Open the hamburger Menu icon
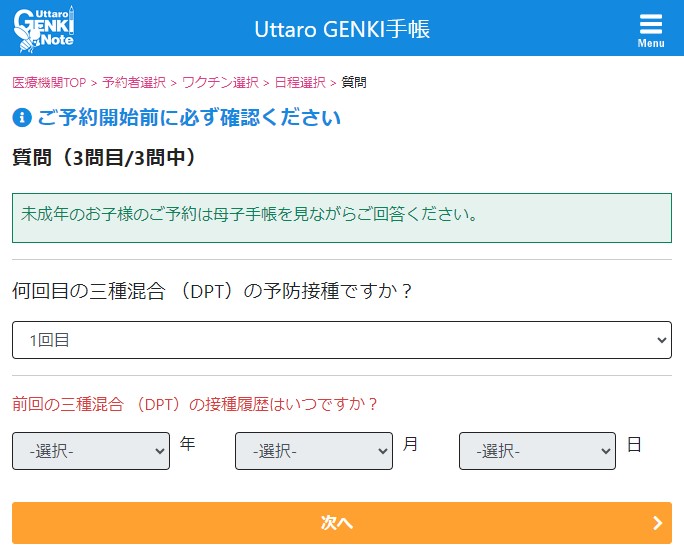The height and width of the screenshot is (558, 684). [x=651, y=30]
